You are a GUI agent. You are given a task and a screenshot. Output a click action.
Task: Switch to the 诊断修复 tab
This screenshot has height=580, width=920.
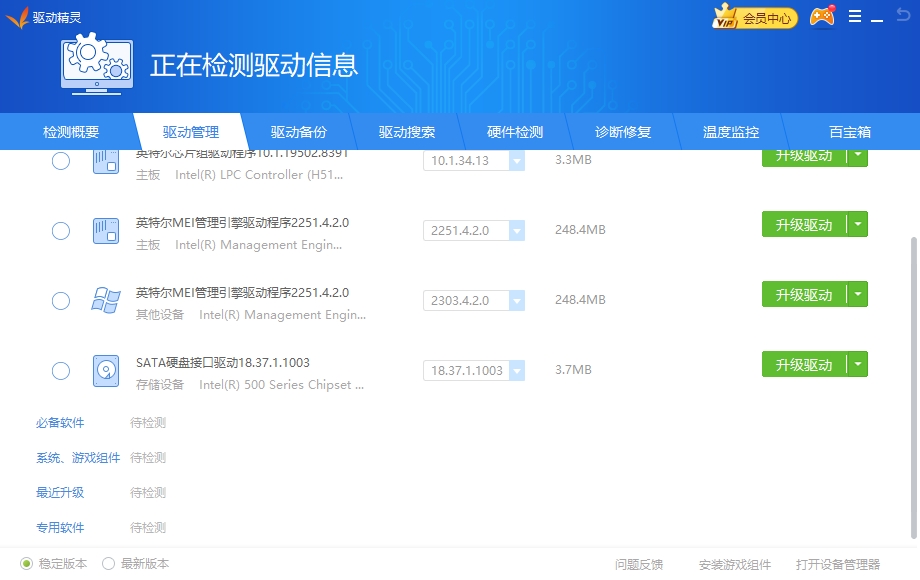coord(623,132)
